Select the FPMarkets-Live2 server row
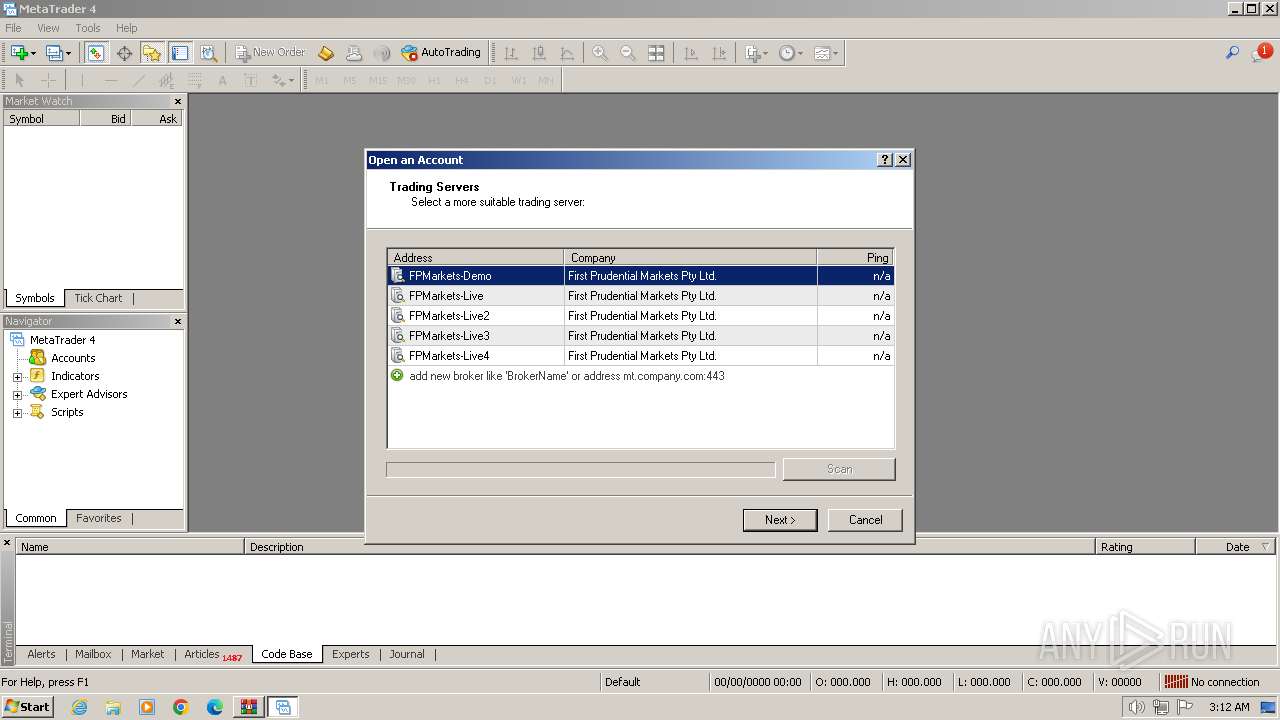Image resolution: width=1280 pixels, height=720 pixels. (640, 316)
